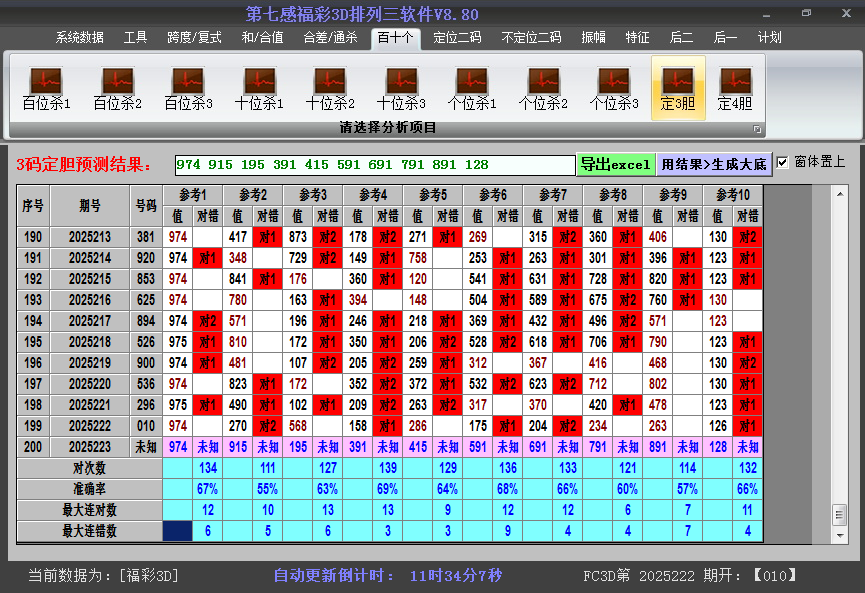
Task: Open the 个位杀1 analysis icon
Action: pyautogui.click(x=472, y=88)
